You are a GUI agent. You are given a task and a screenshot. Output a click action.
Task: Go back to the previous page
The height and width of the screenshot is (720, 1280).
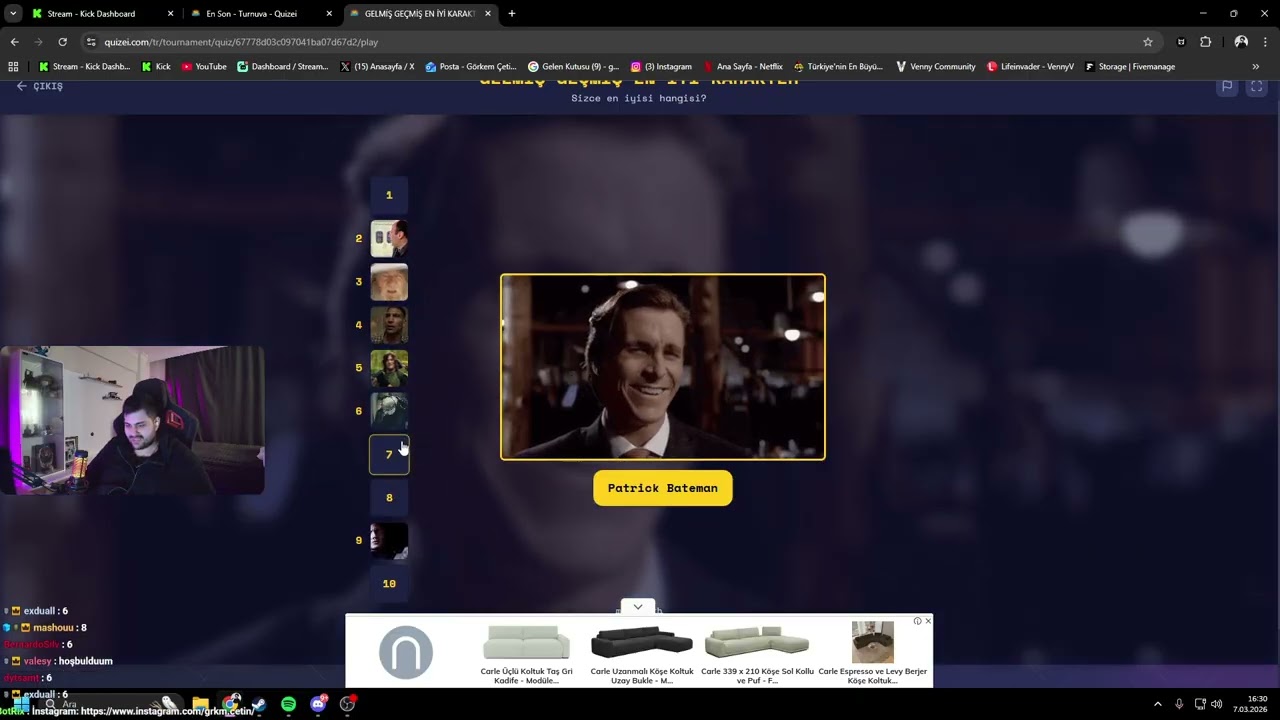(14, 42)
